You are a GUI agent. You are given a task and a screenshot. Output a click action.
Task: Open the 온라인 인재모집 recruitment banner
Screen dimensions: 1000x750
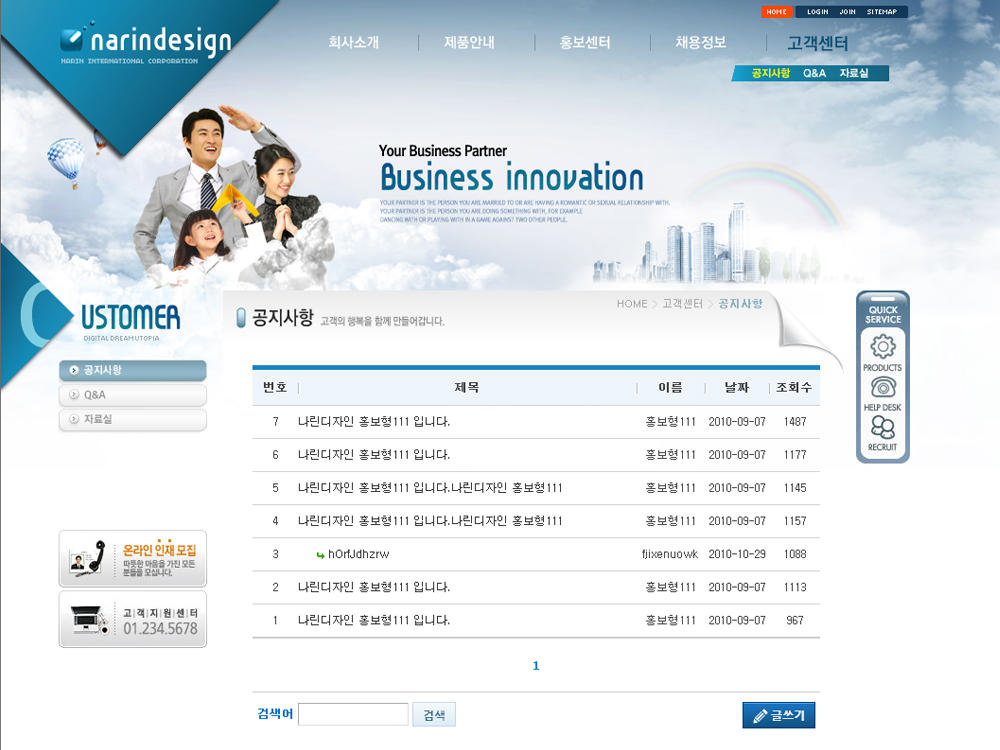tap(133, 558)
